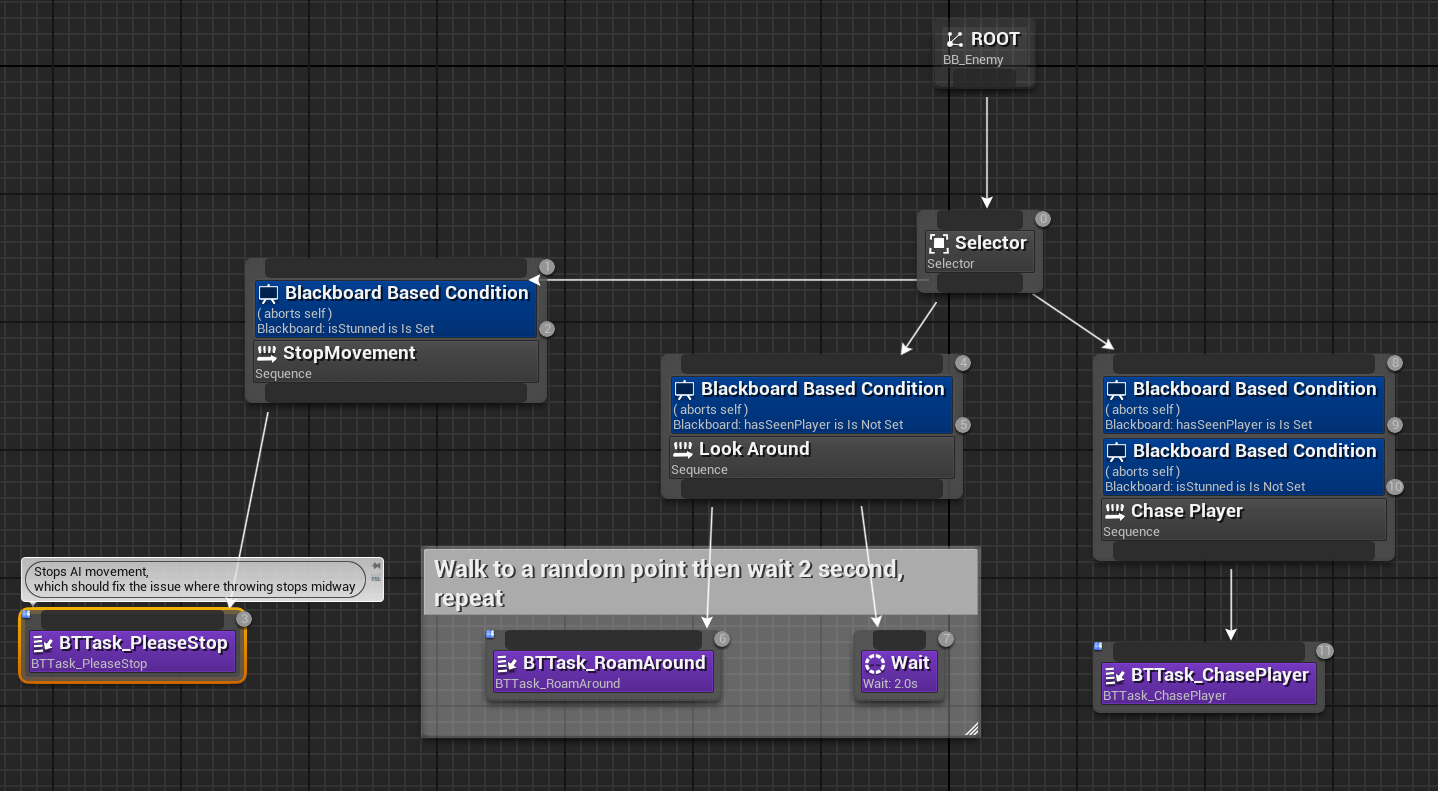This screenshot has width=1438, height=791.
Task: Click the Chase Player sequence icon
Action: (x=1114, y=511)
